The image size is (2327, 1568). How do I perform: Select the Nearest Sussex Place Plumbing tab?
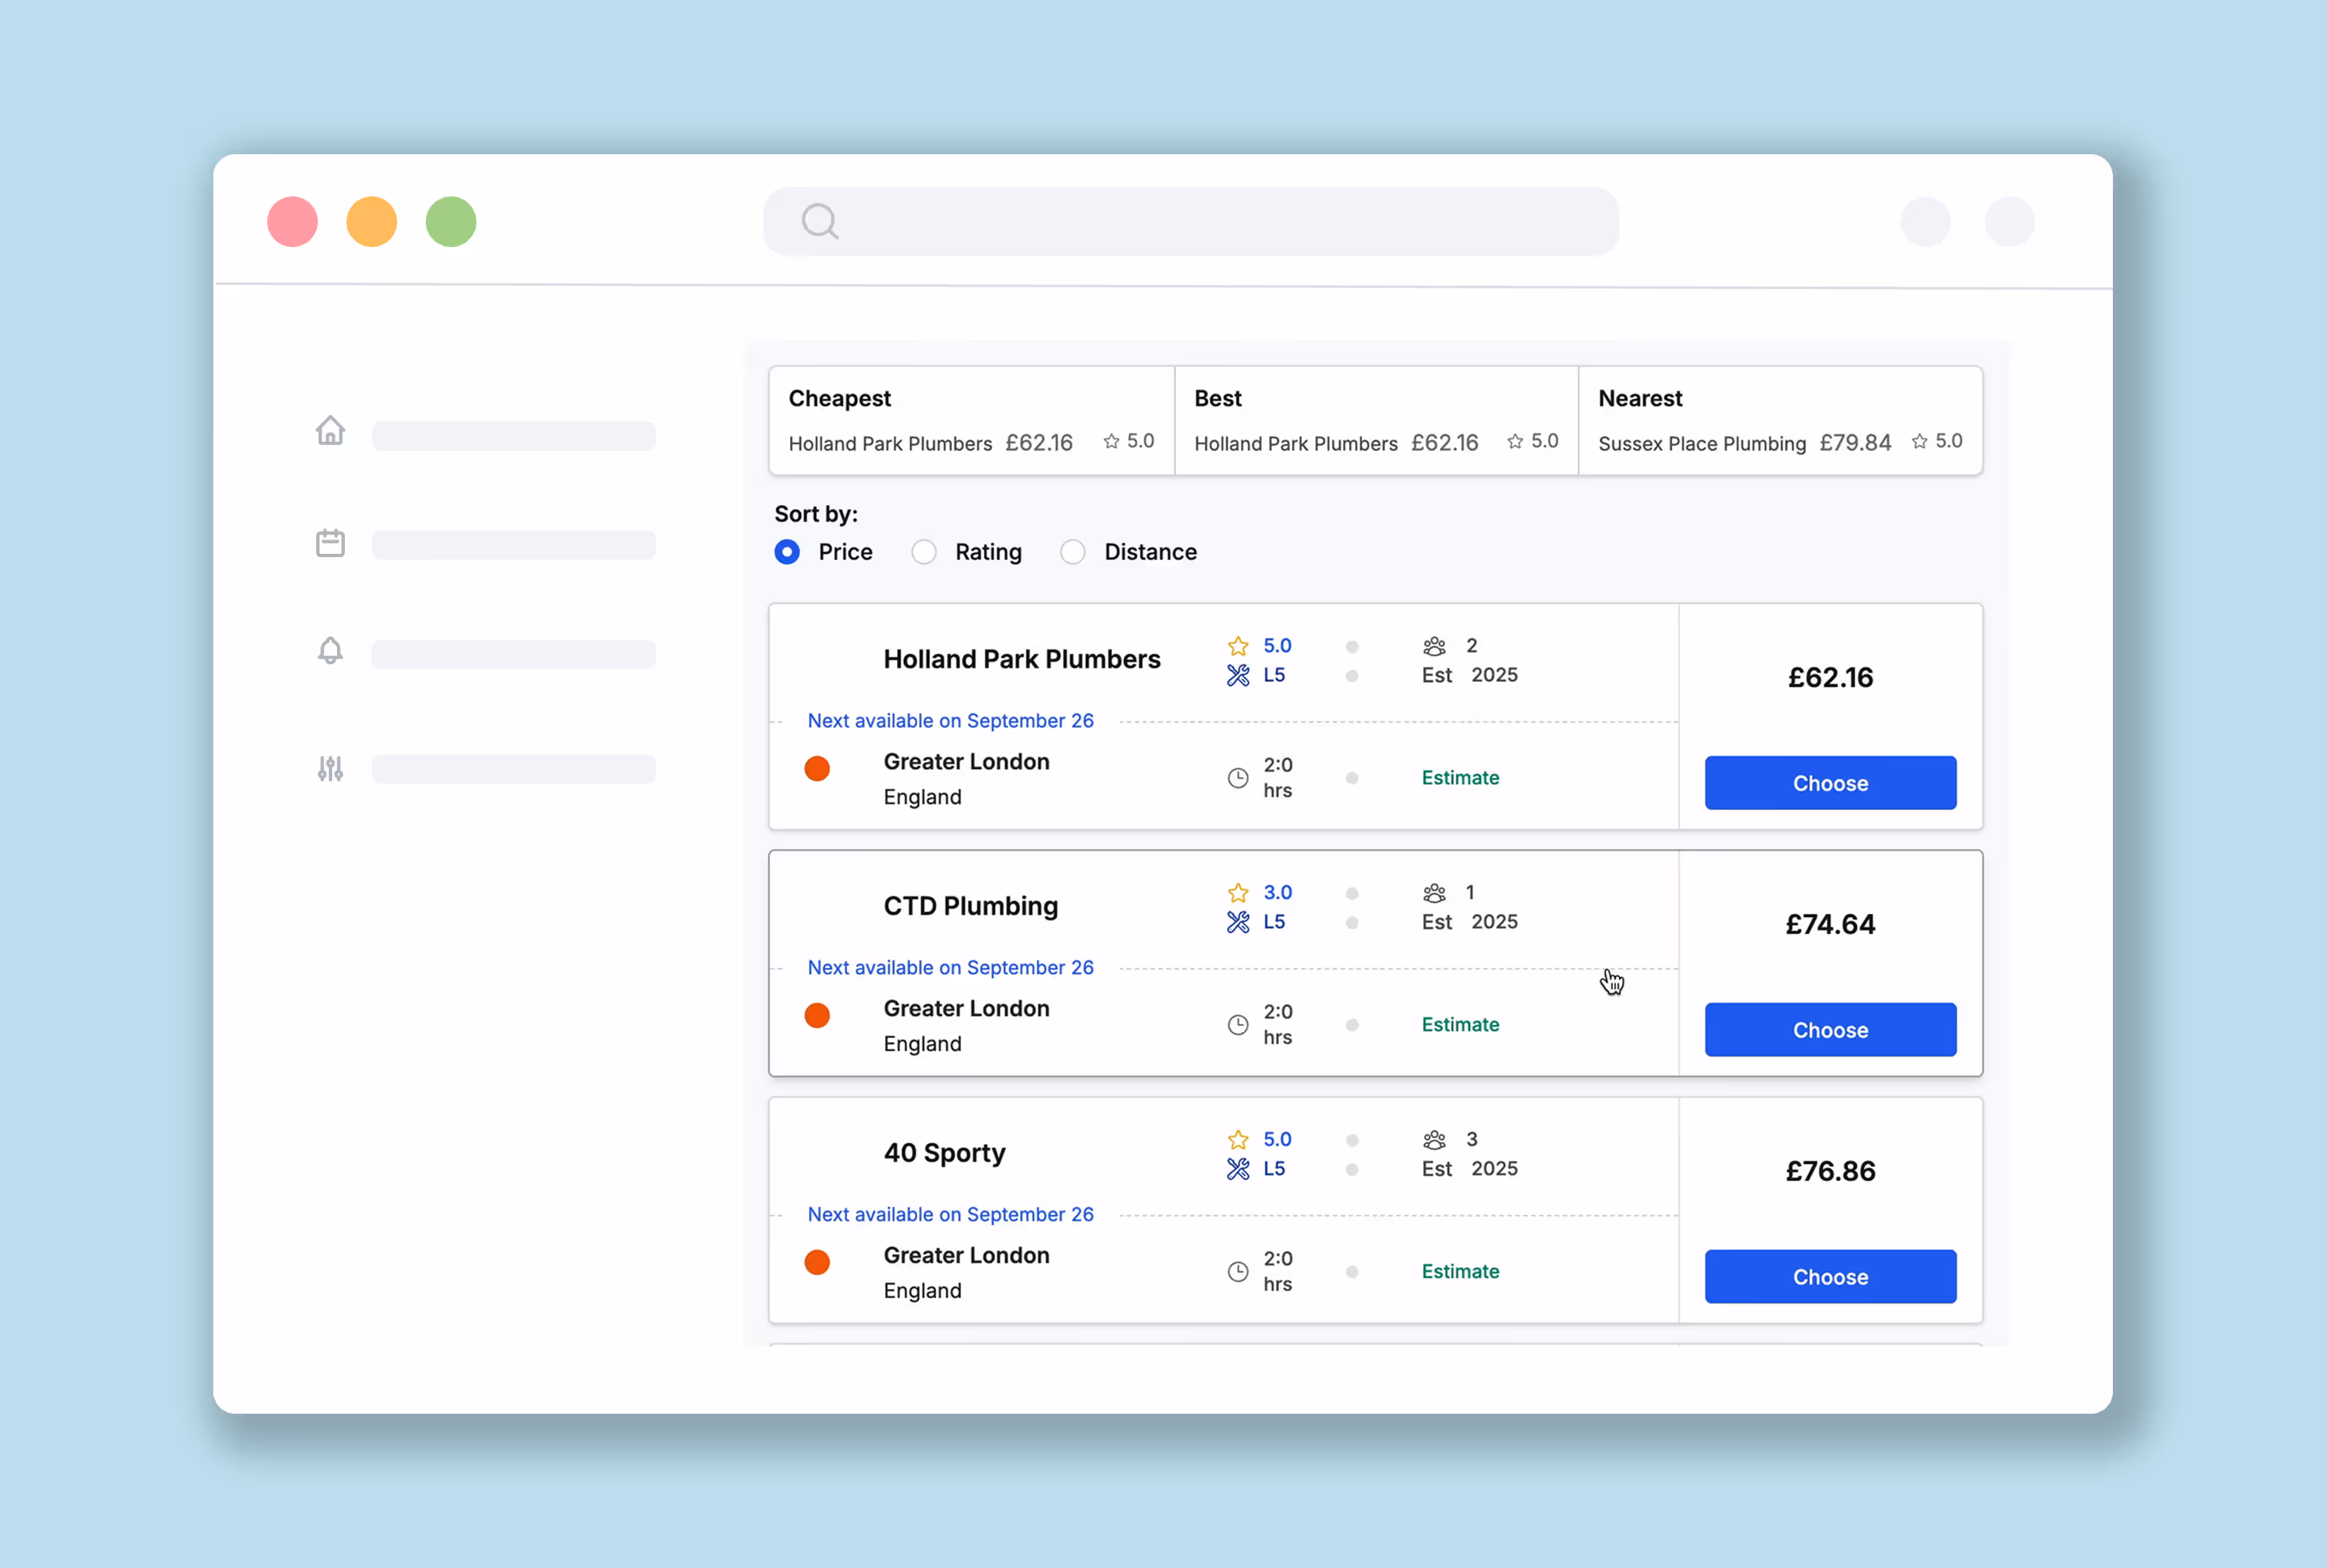click(x=1780, y=420)
